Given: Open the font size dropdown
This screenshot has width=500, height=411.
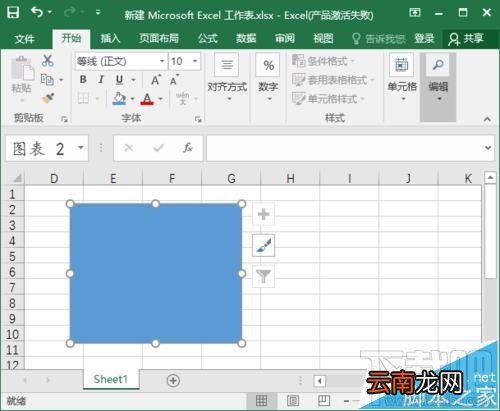Looking at the screenshot, I should click(x=195, y=61).
